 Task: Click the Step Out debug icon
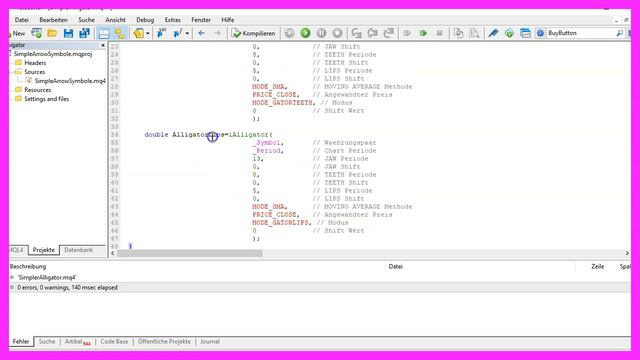(x=389, y=33)
